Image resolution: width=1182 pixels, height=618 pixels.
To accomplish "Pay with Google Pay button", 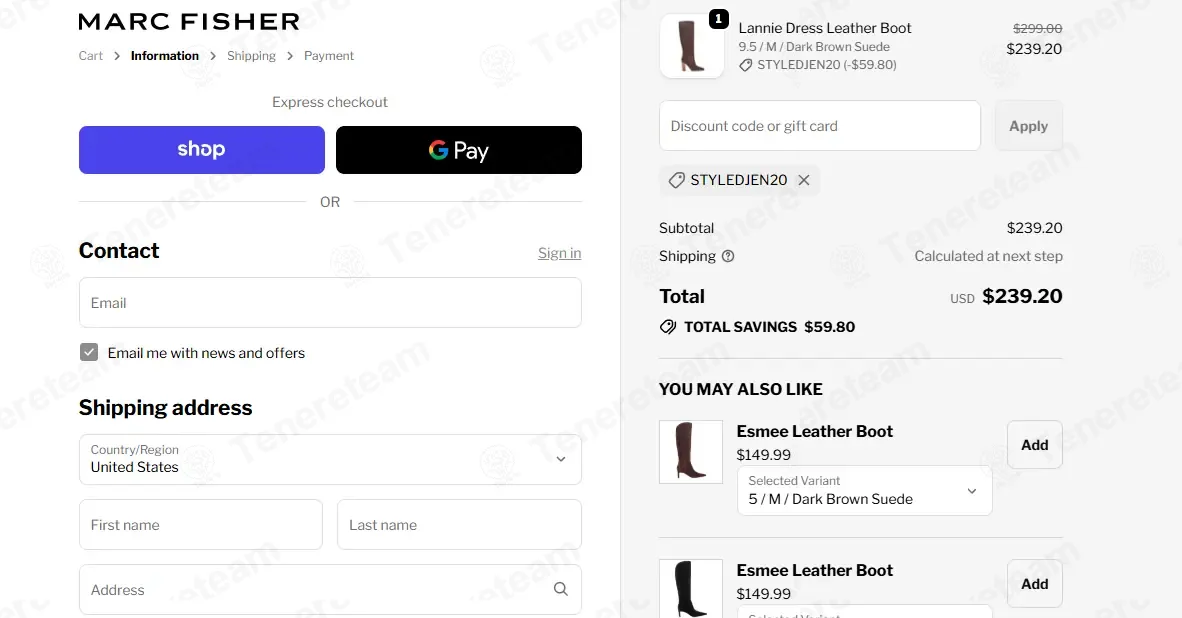I will (458, 150).
